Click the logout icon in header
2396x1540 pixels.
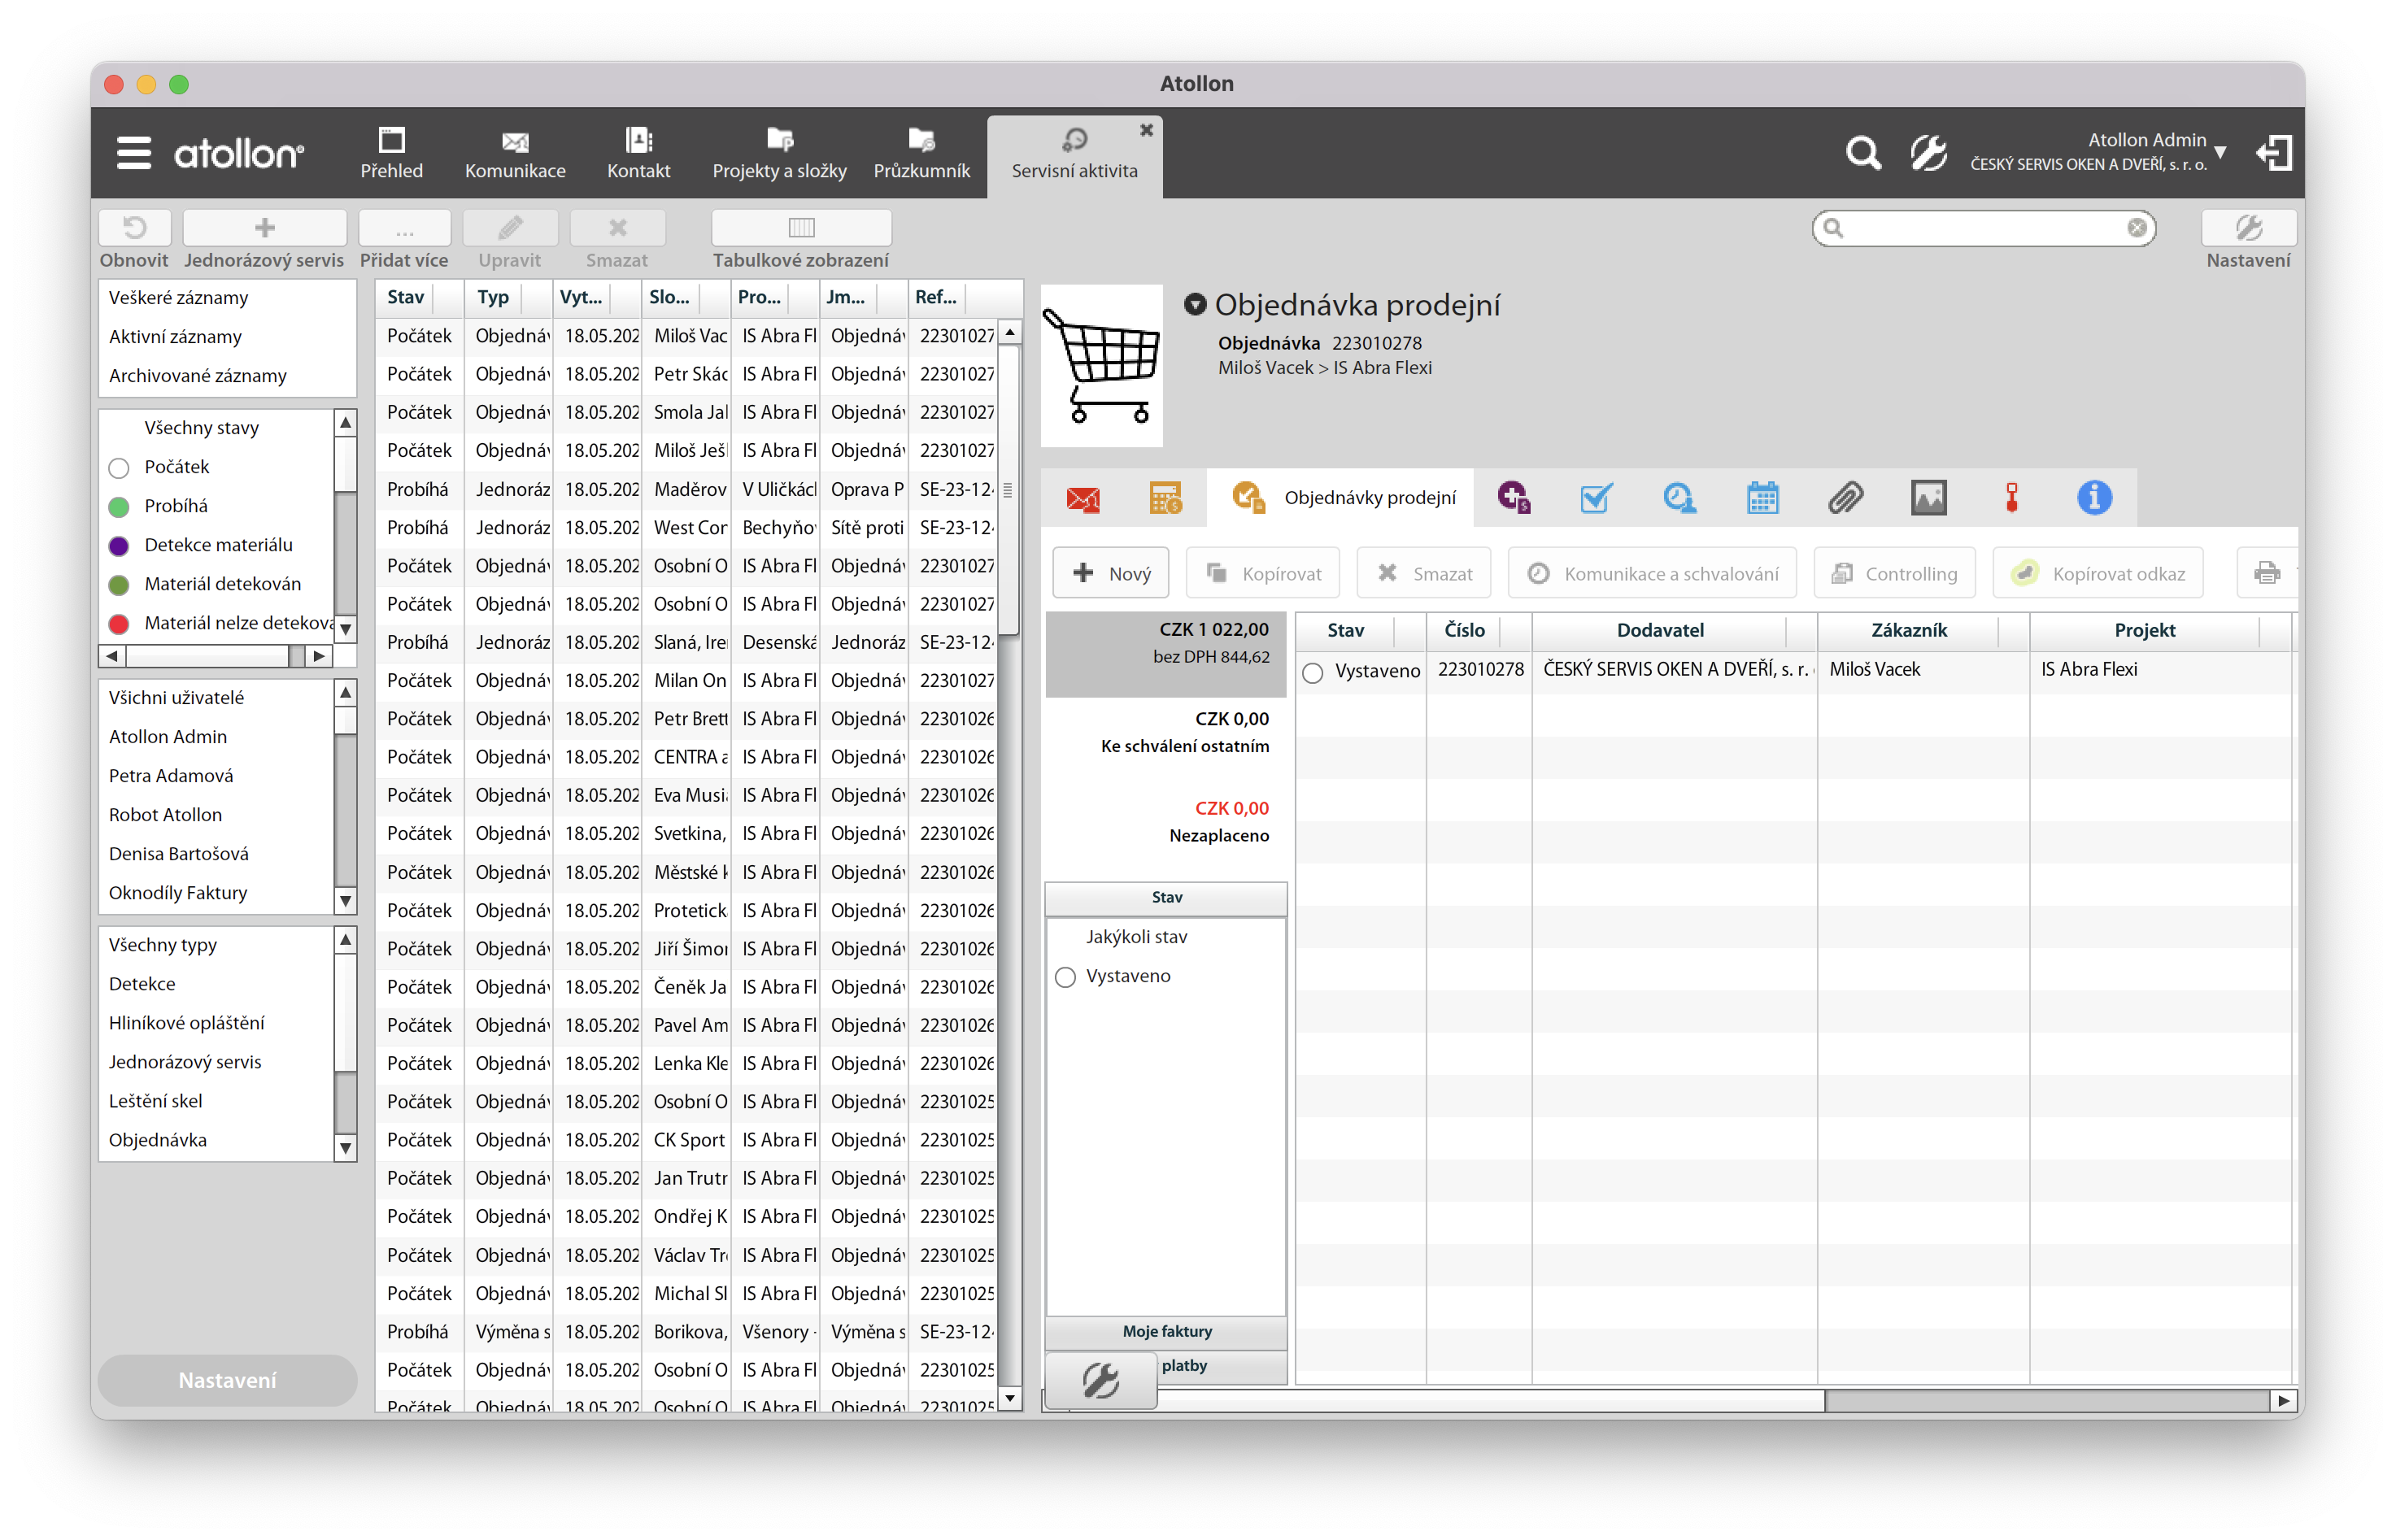2273,153
